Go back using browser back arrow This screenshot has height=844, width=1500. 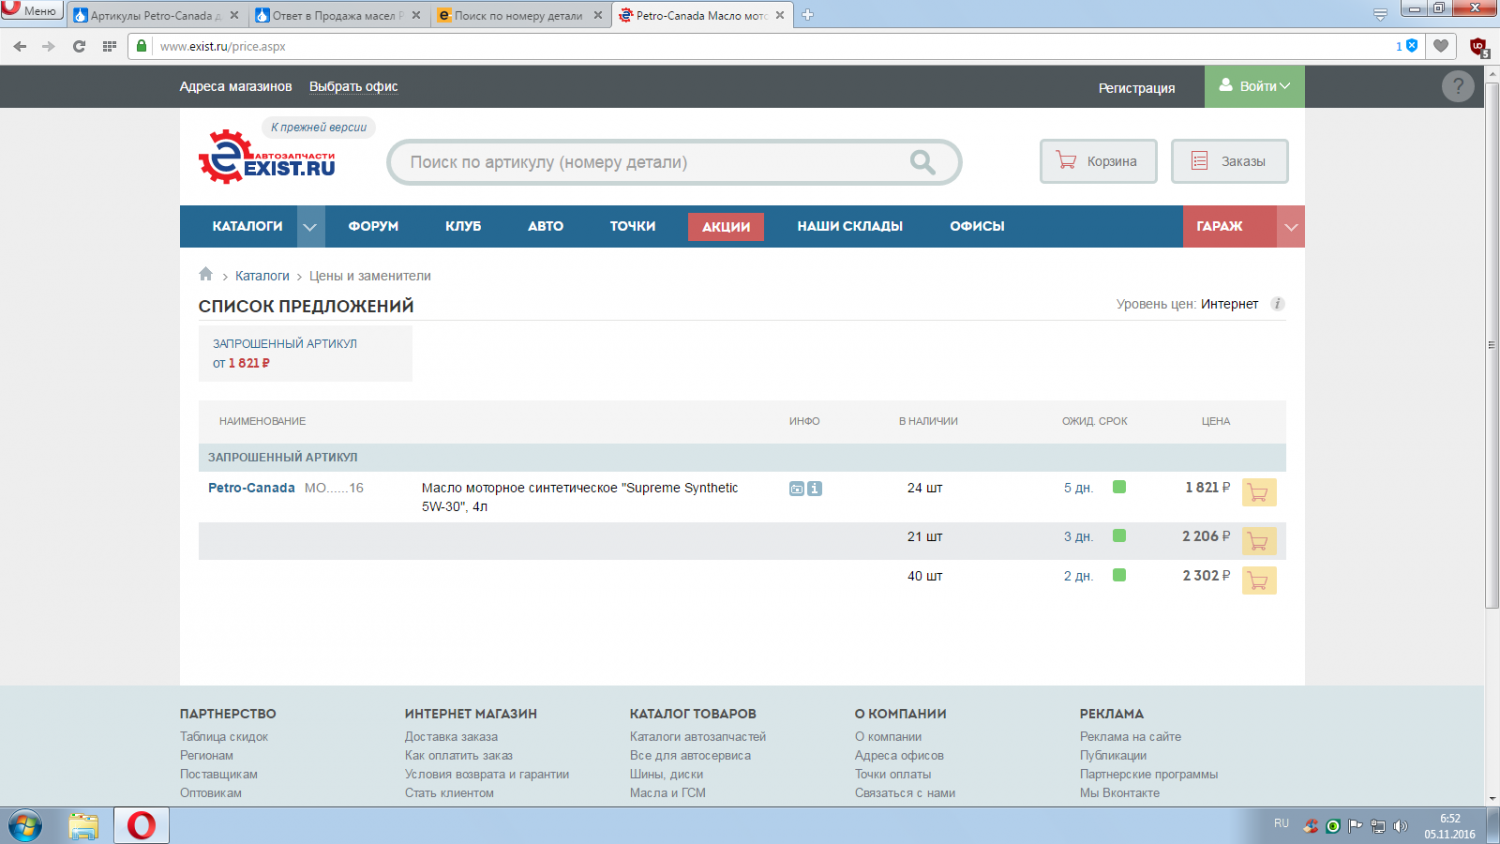click(x=20, y=46)
